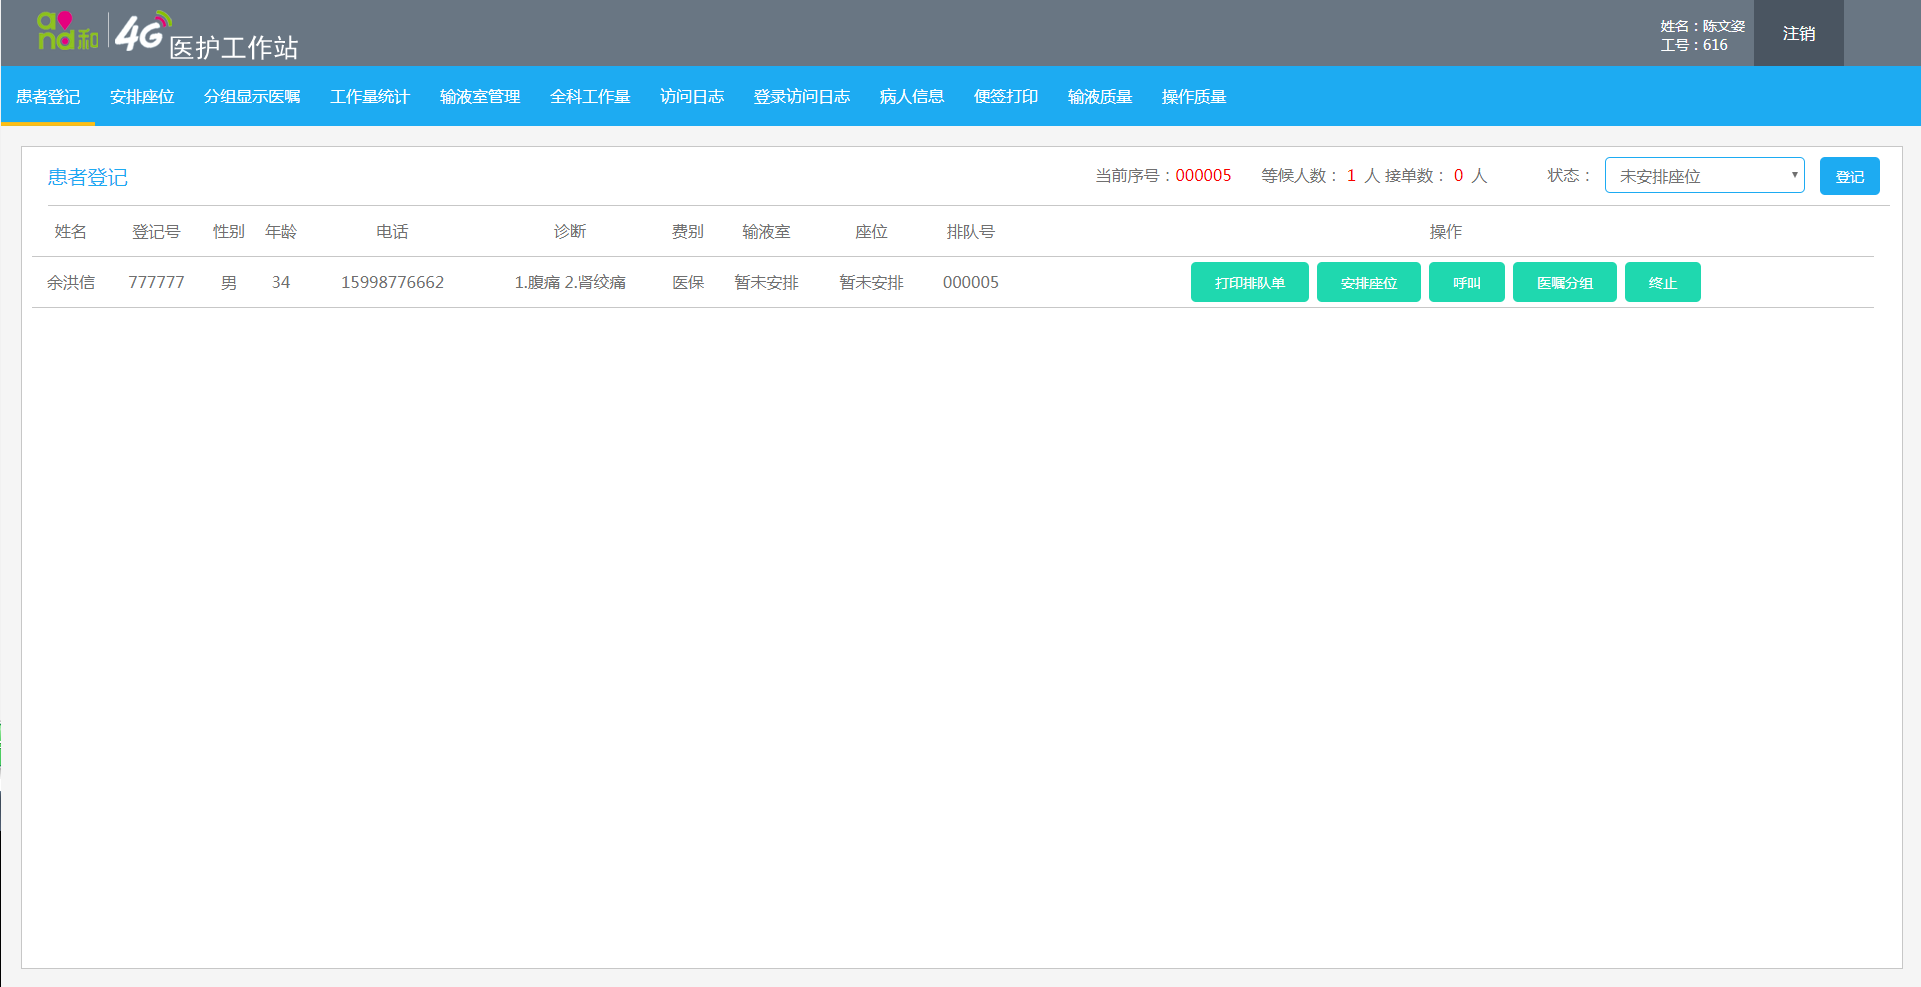
Task: Click gender value 男
Action: point(229,283)
